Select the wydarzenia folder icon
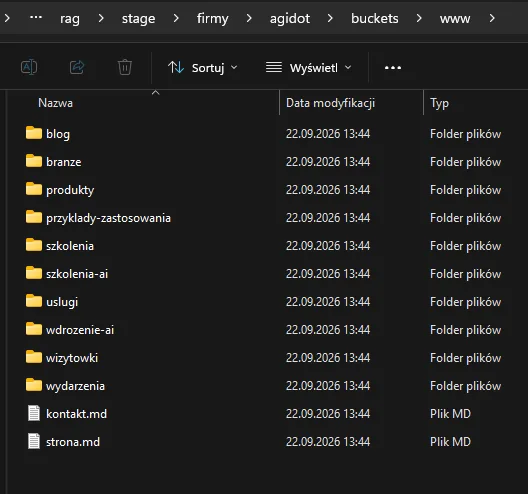 point(34,384)
